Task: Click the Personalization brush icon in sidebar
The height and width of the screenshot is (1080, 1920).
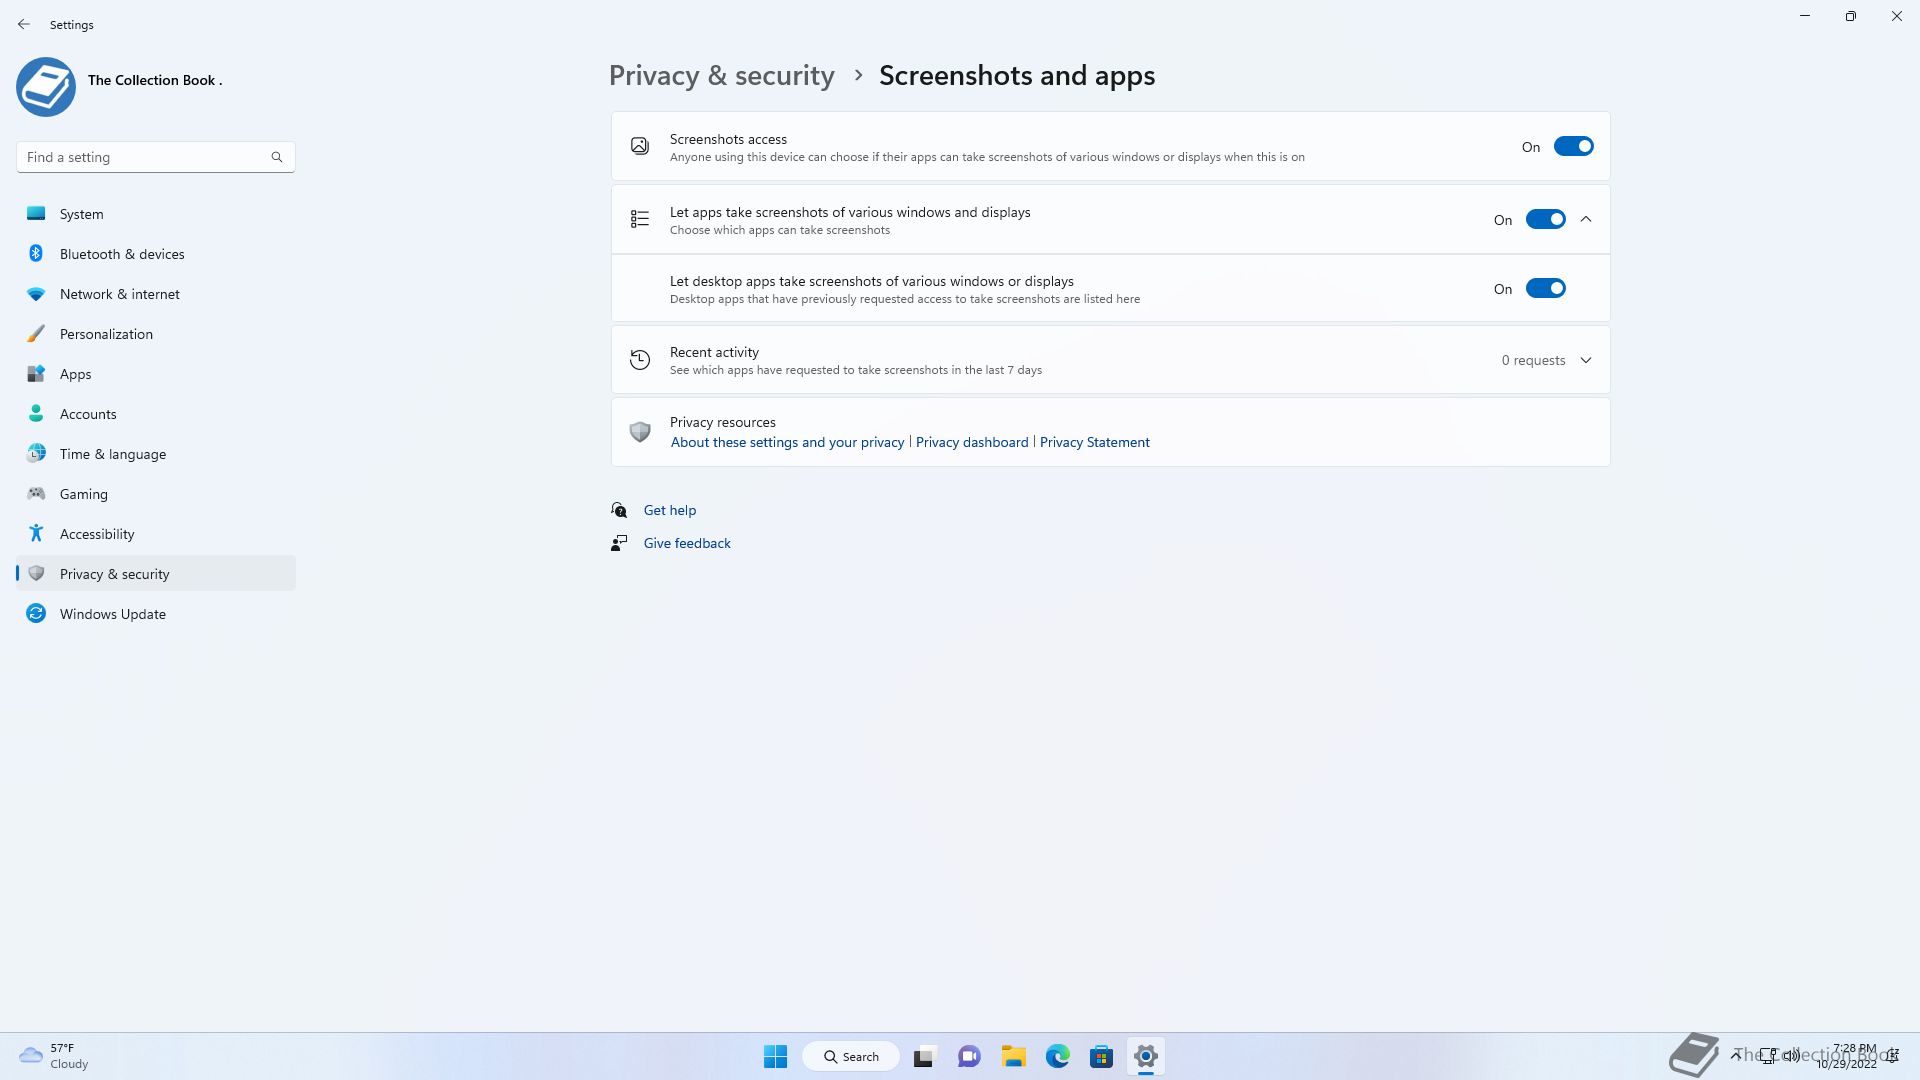Action: 36,333
